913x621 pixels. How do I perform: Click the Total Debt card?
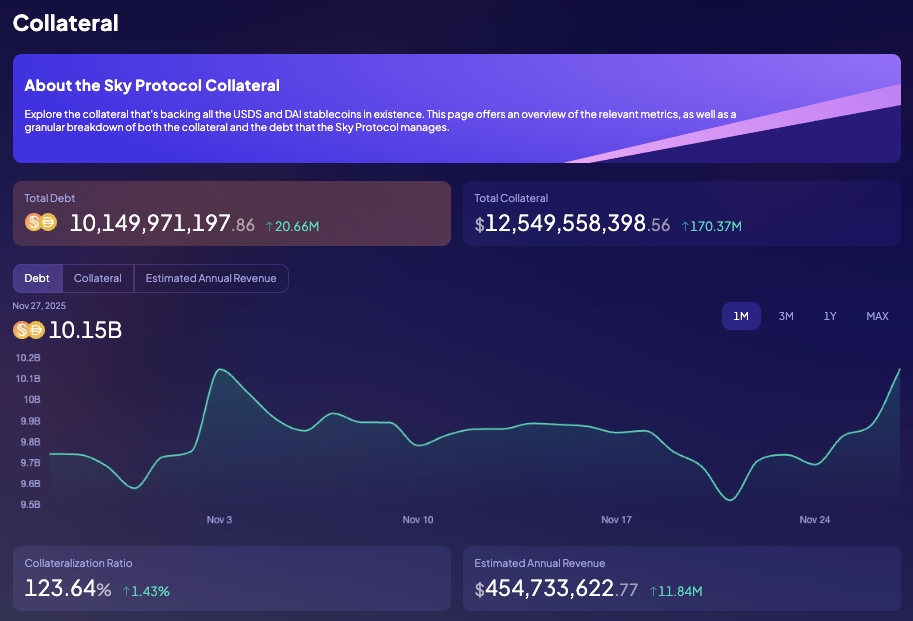point(232,214)
